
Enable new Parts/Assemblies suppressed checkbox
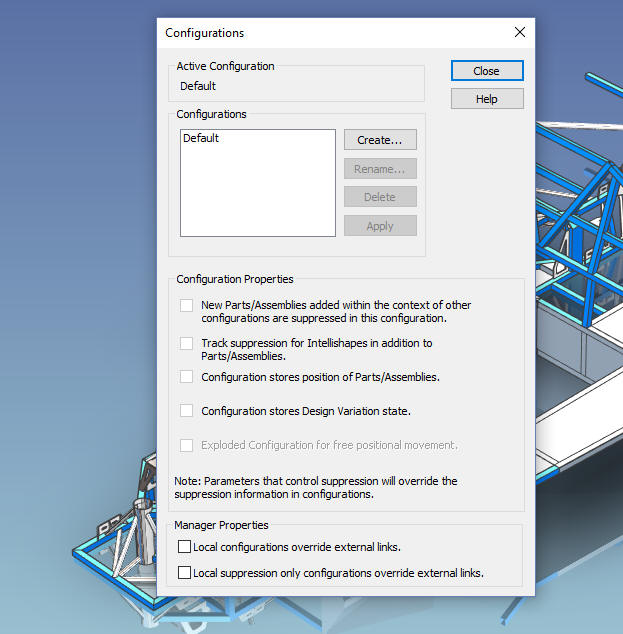[x=186, y=306]
